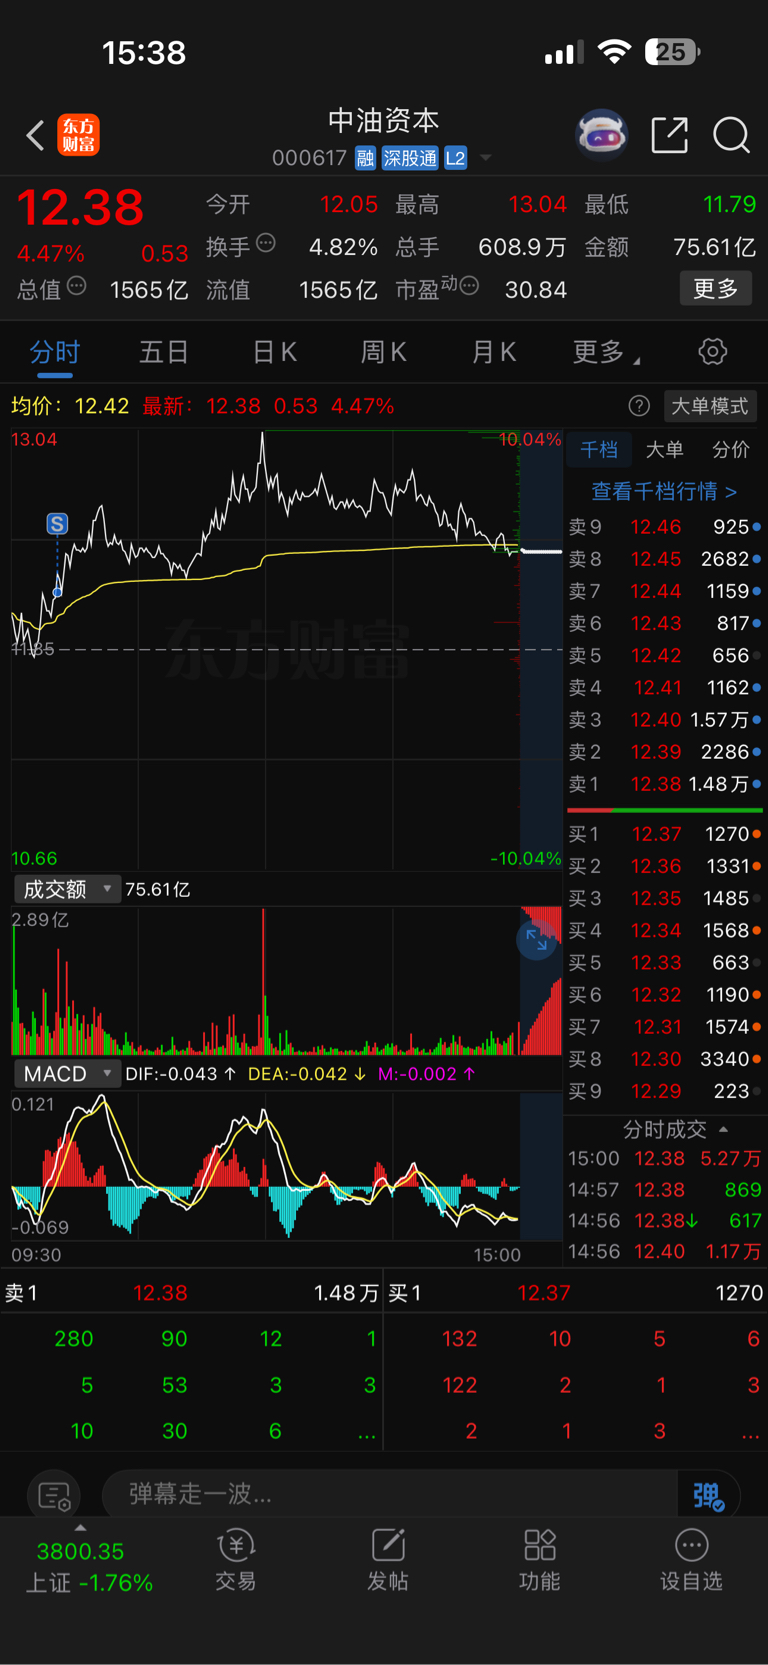The height and width of the screenshot is (1665, 768).
Task: Switch to 周K tab
Action: click(384, 352)
